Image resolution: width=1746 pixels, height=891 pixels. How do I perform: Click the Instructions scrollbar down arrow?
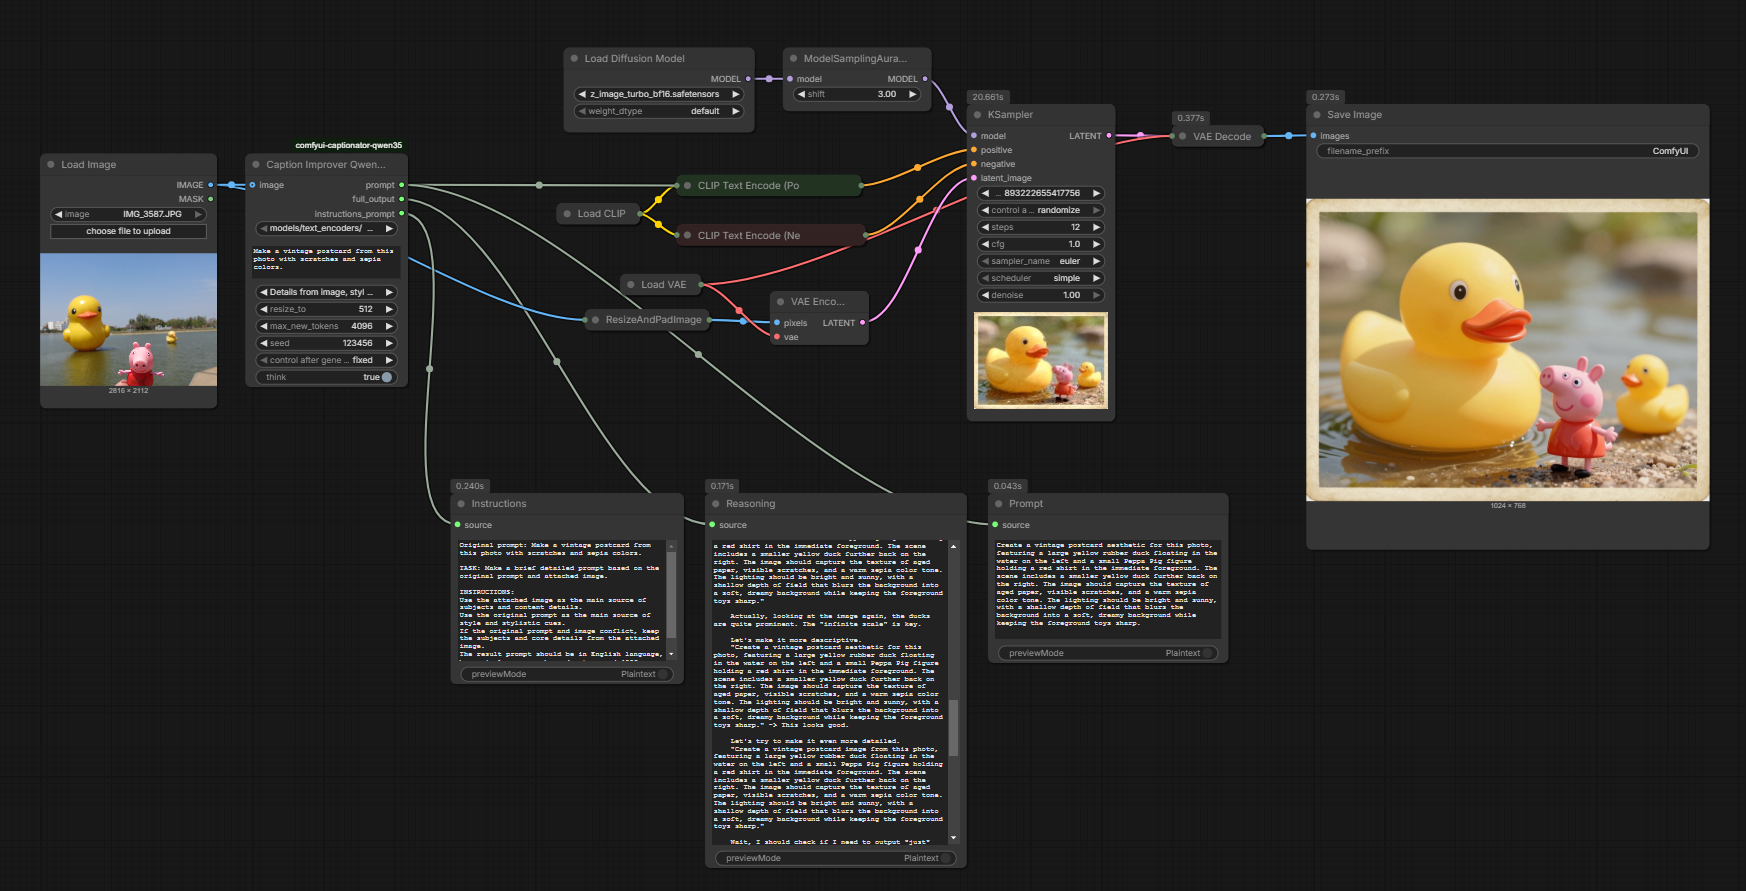[x=671, y=654]
